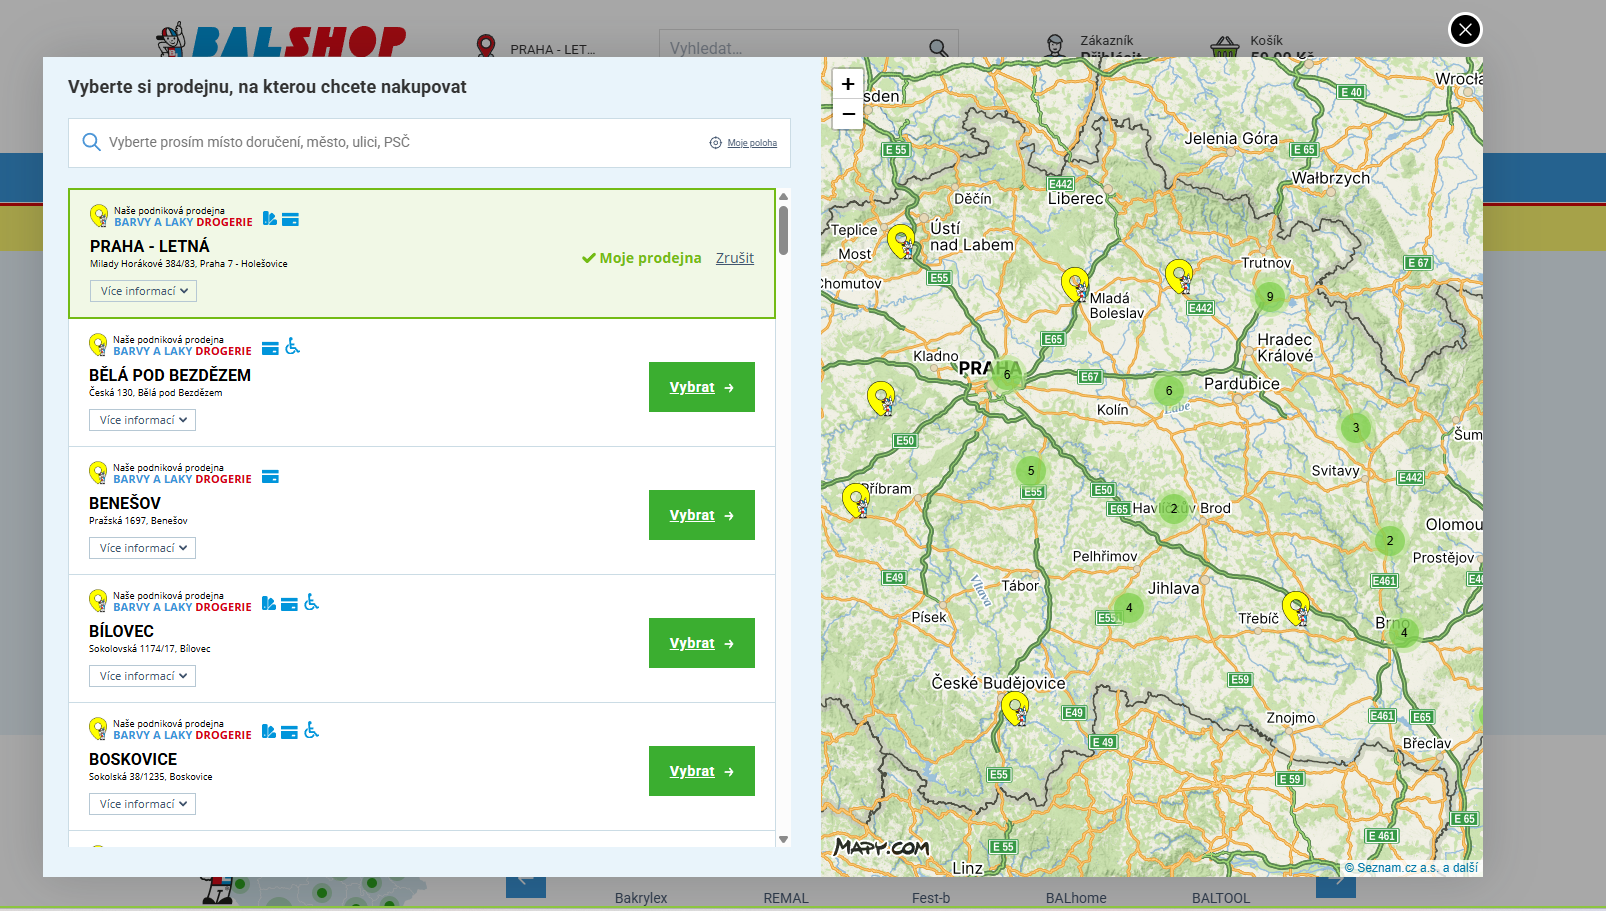Click the Moje poloha link

[x=752, y=143]
